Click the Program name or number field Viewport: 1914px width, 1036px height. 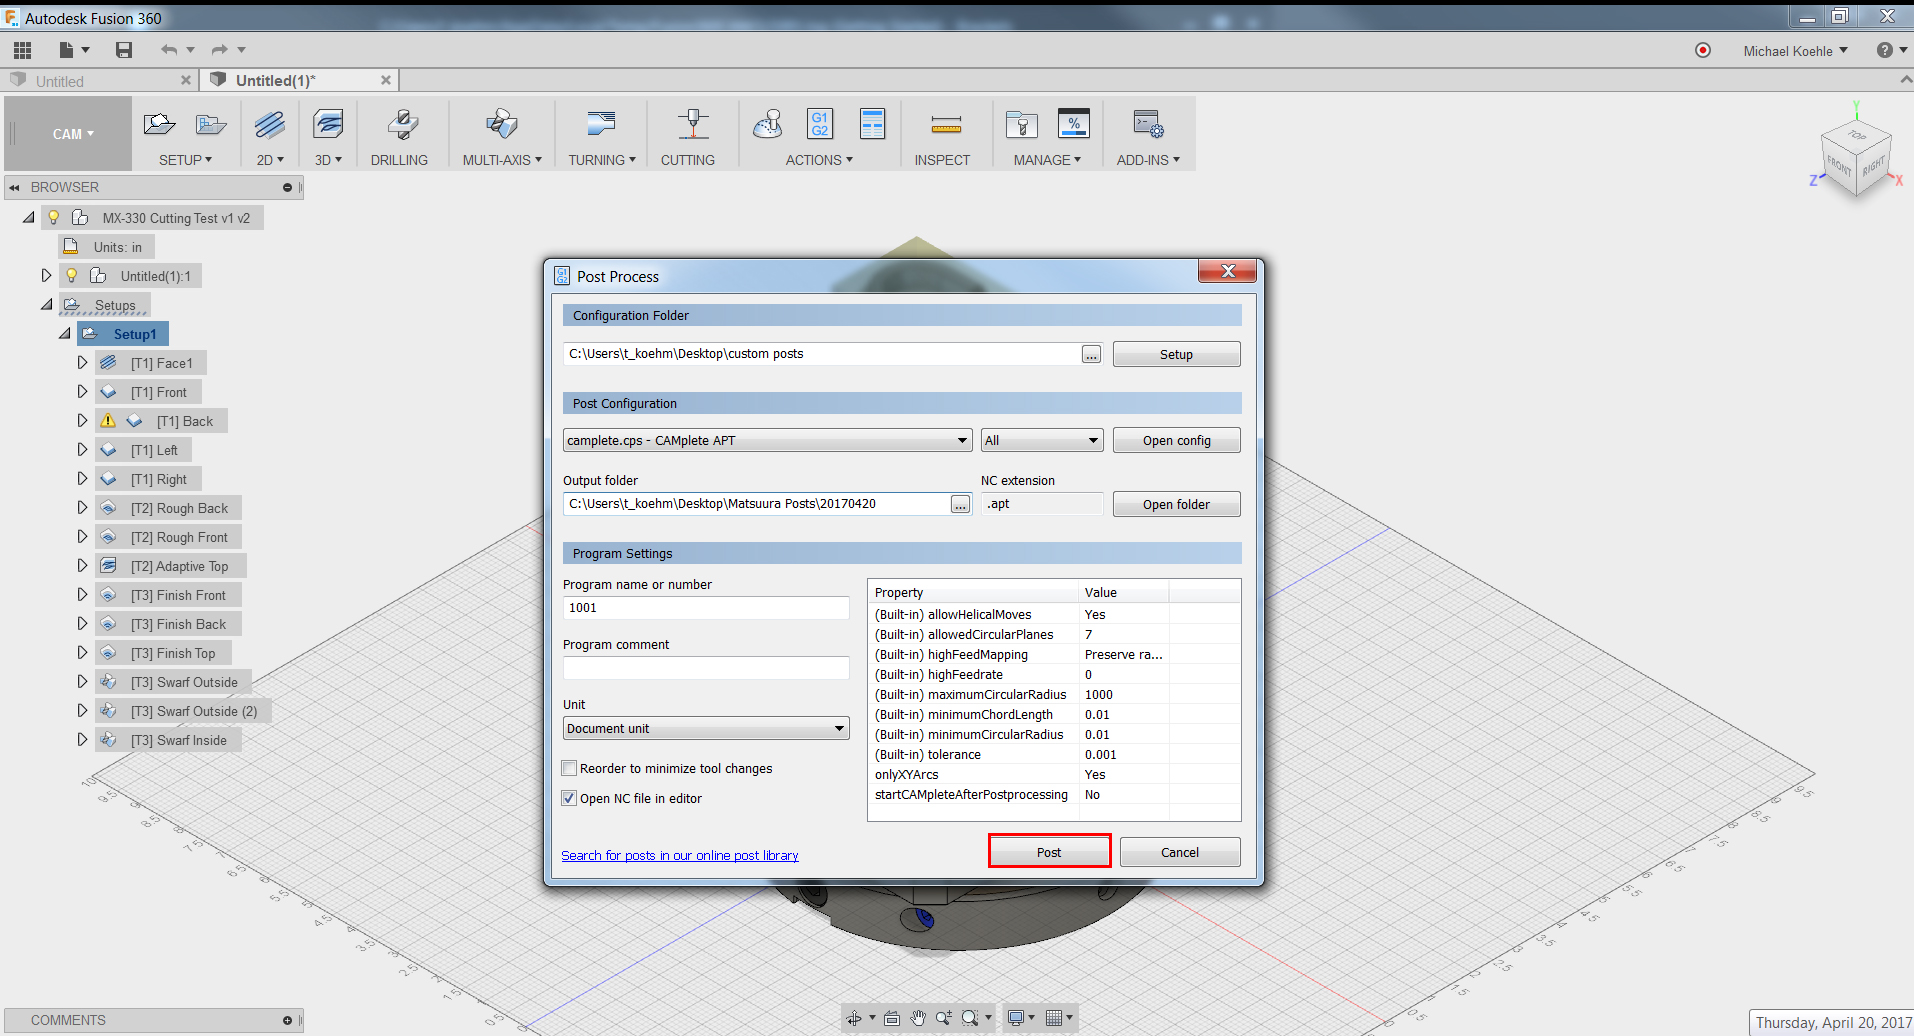click(706, 607)
